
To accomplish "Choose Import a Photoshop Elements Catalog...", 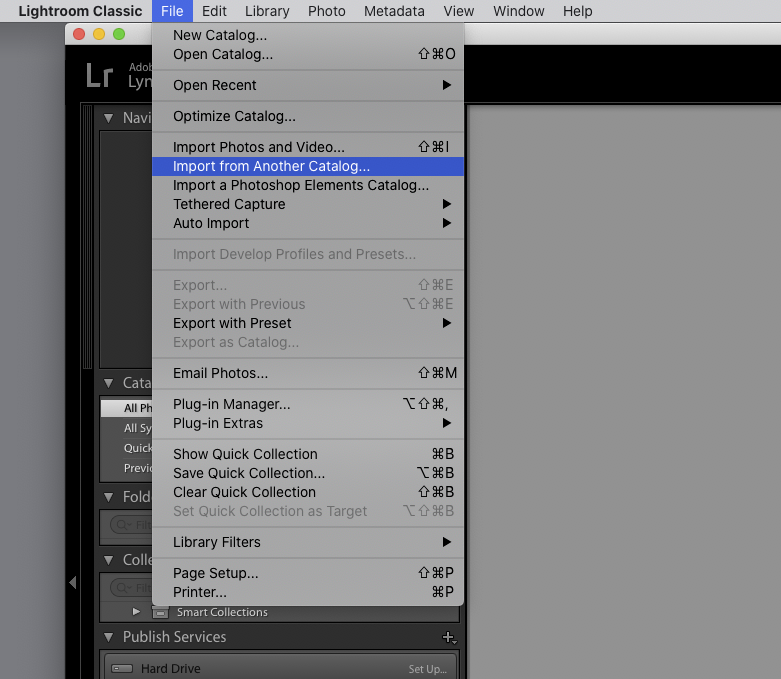I will pyautogui.click(x=308, y=185).
